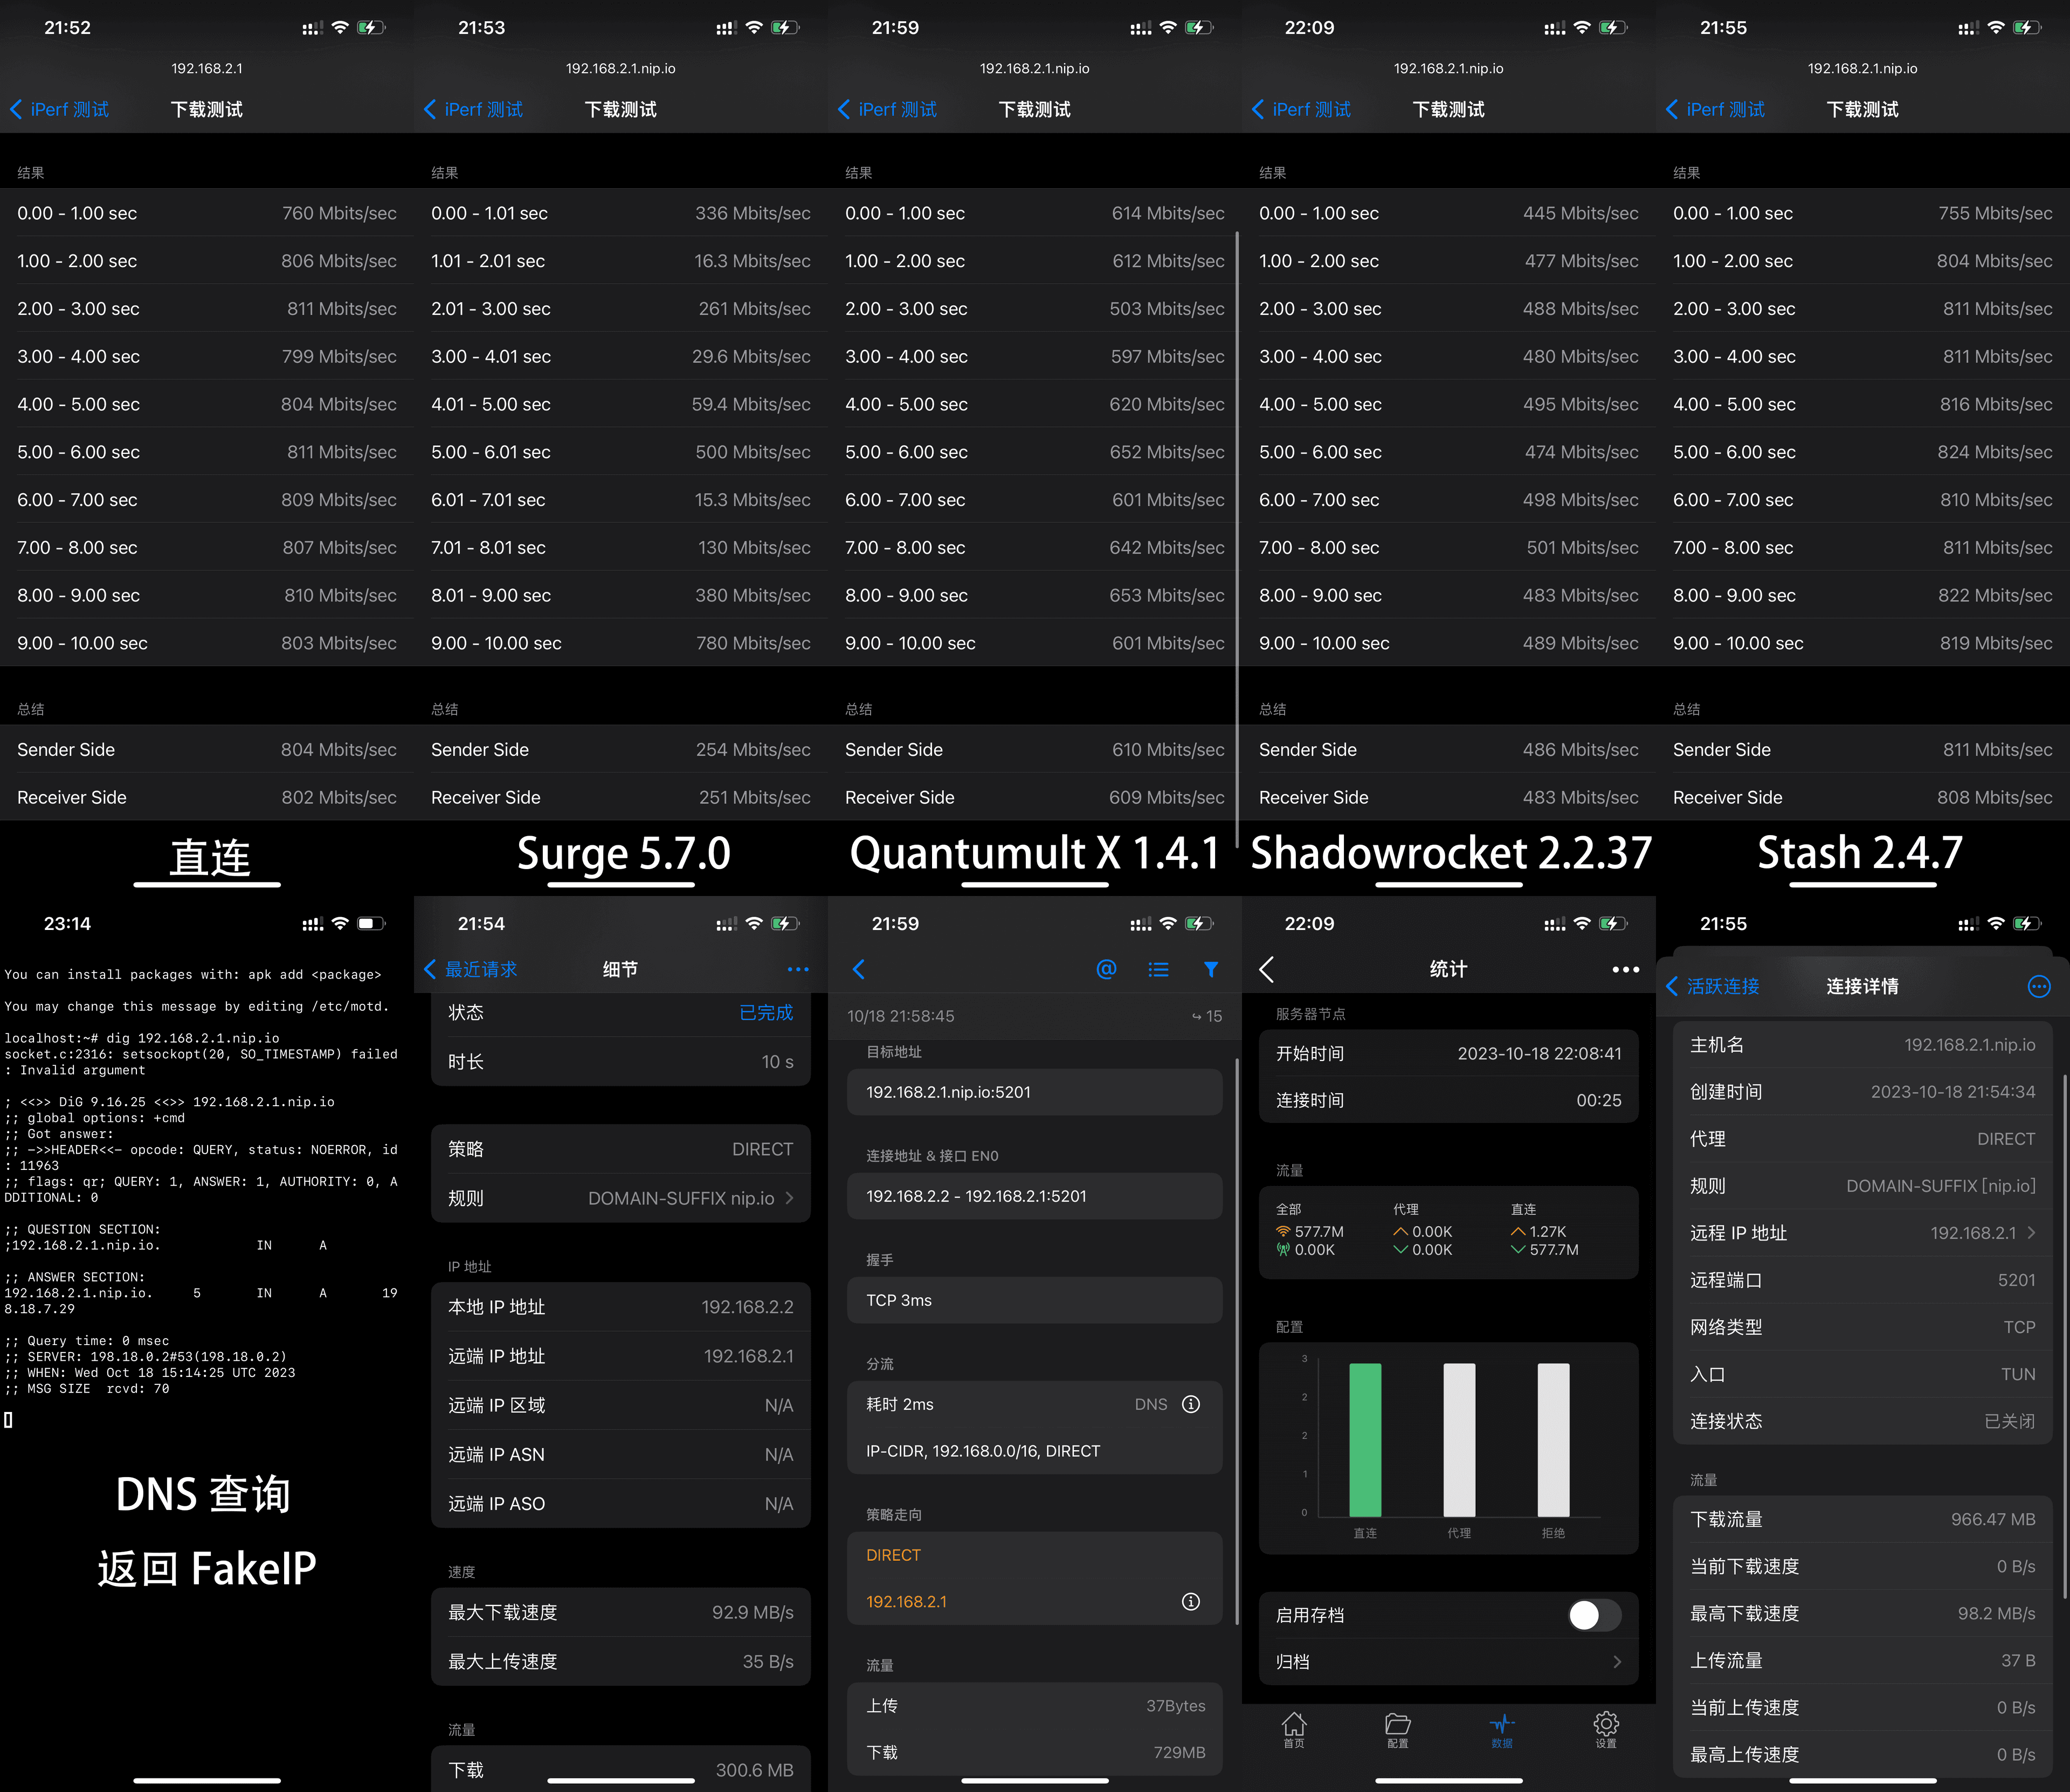
Task: Open the more menu in Shadowrocket 统计
Action: tap(1625, 969)
